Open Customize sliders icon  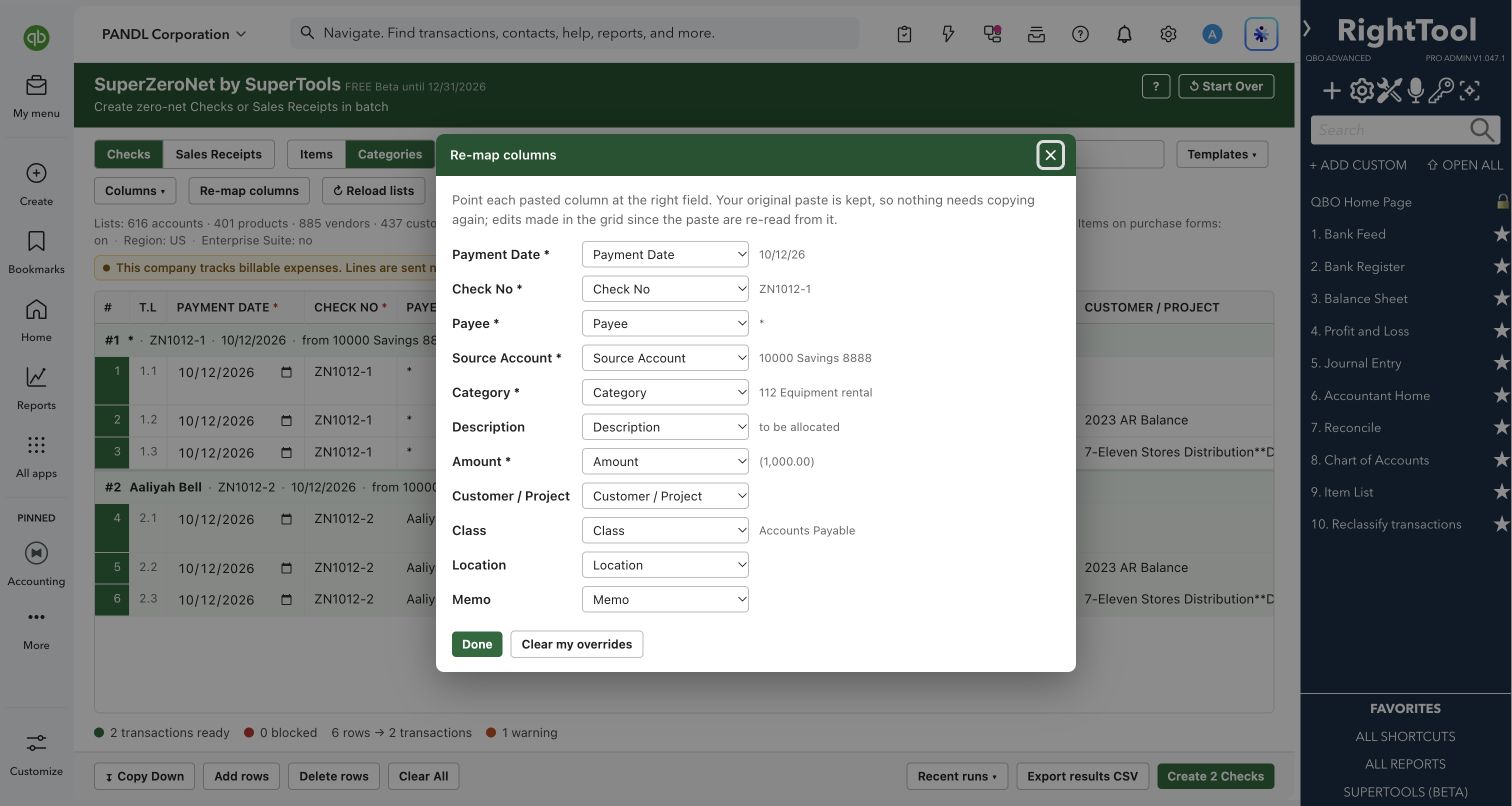[36, 743]
